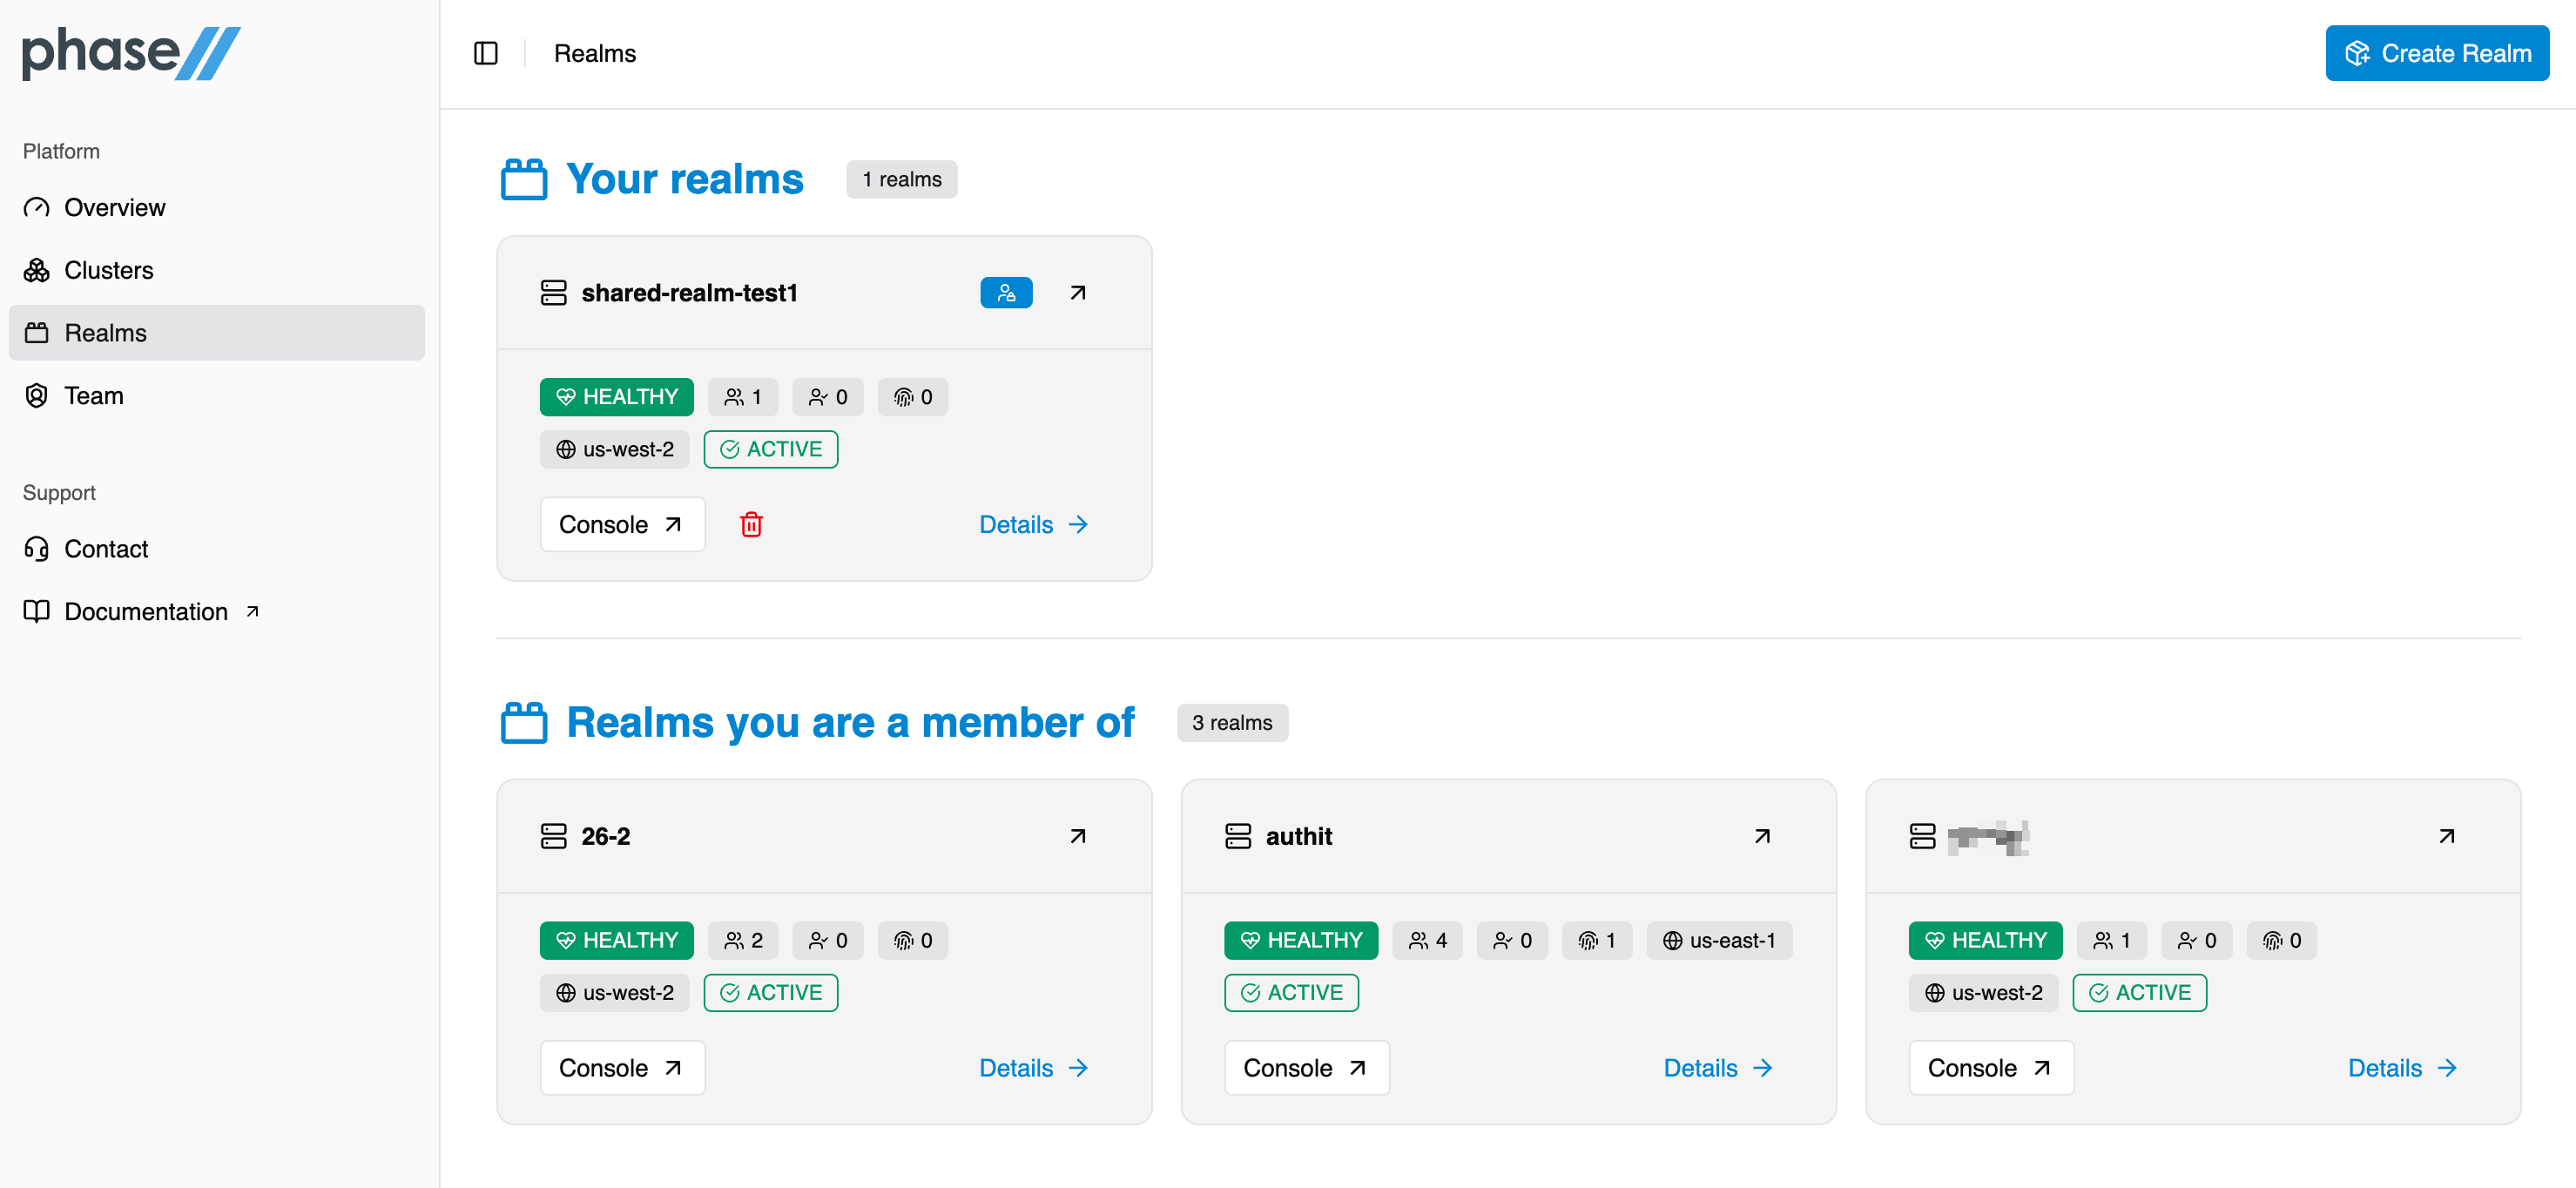View Details of the authit realm
Image resolution: width=2576 pixels, height=1188 pixels.
pos(1717,1068)
